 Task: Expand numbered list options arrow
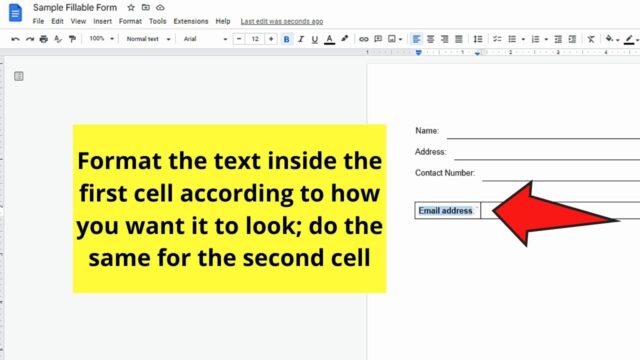(546, 39)
